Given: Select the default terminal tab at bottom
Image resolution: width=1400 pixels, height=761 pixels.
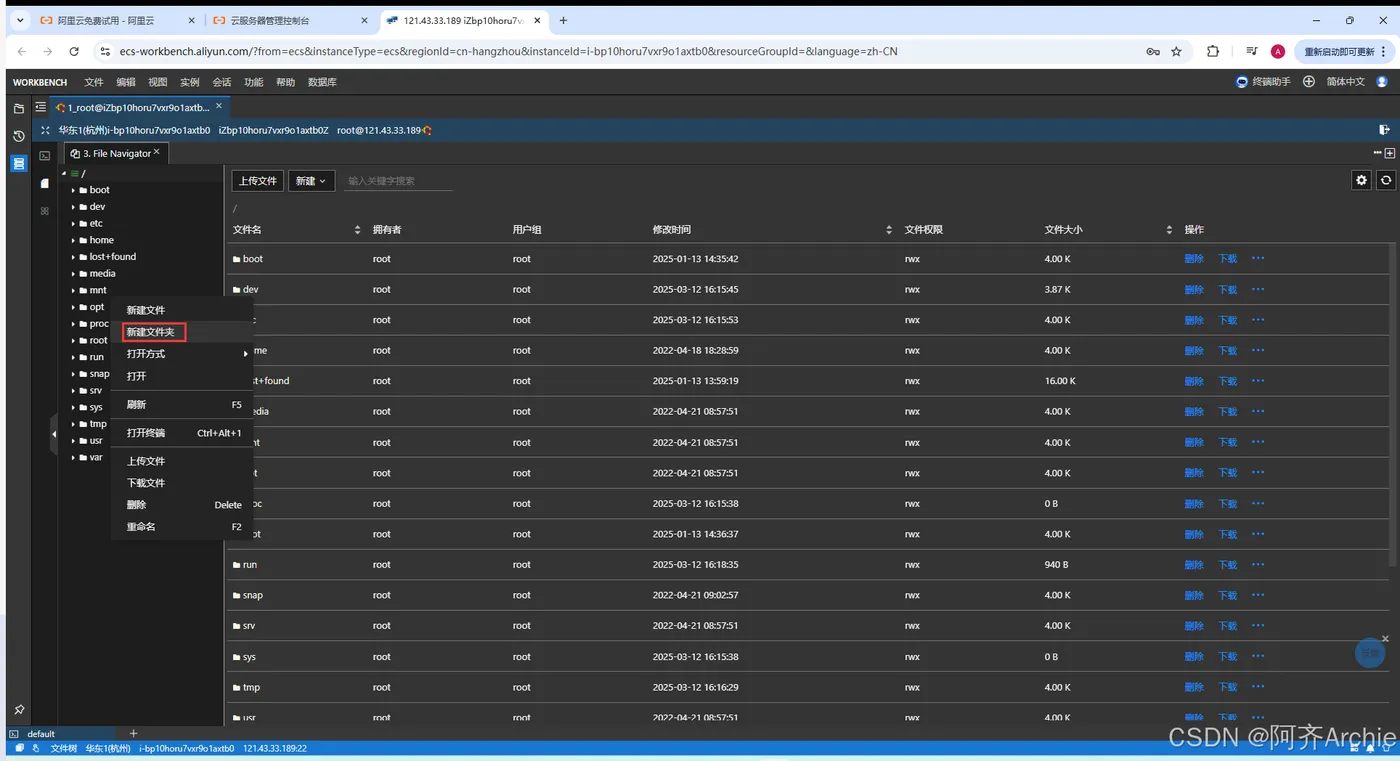Looking at the screenshot, I should (41, 734).
